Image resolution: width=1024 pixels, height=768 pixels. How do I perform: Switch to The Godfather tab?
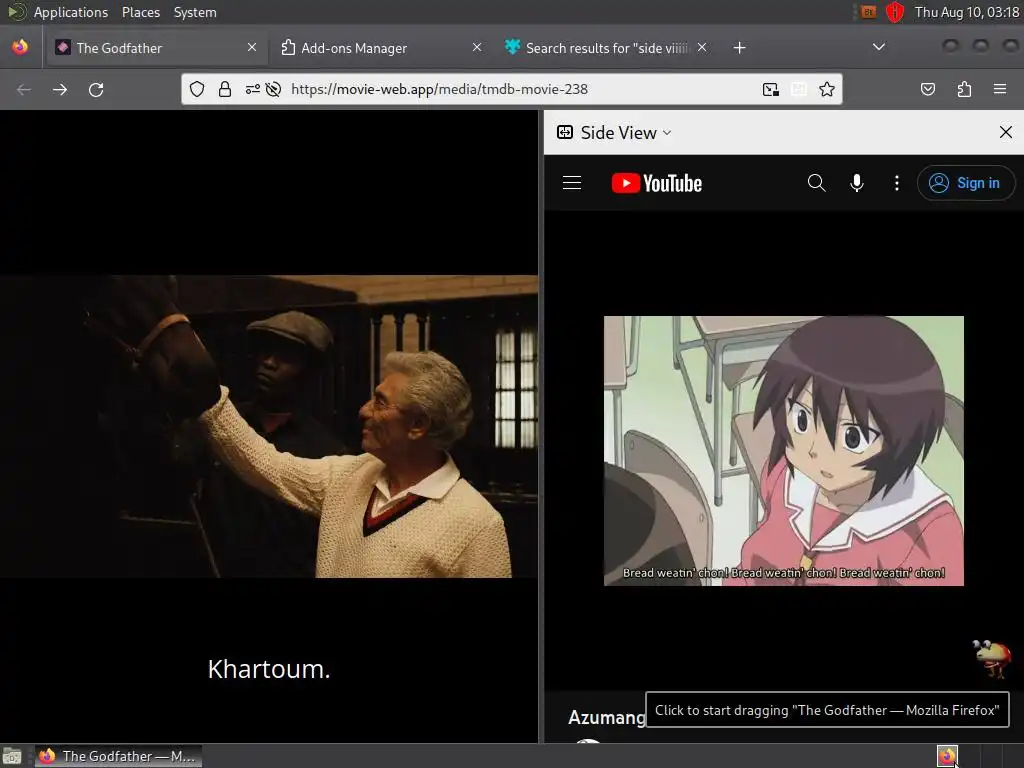click(x=157, y=48)
